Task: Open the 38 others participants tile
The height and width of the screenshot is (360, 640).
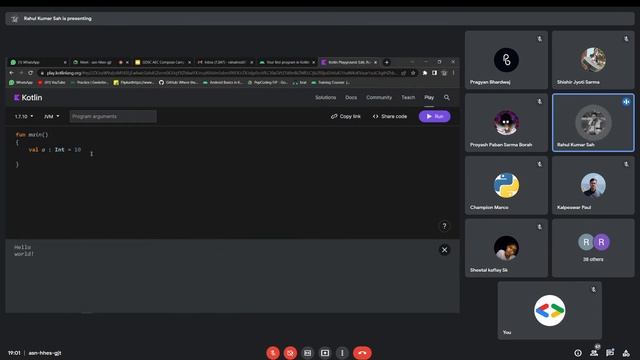Action: click(593, 248)
